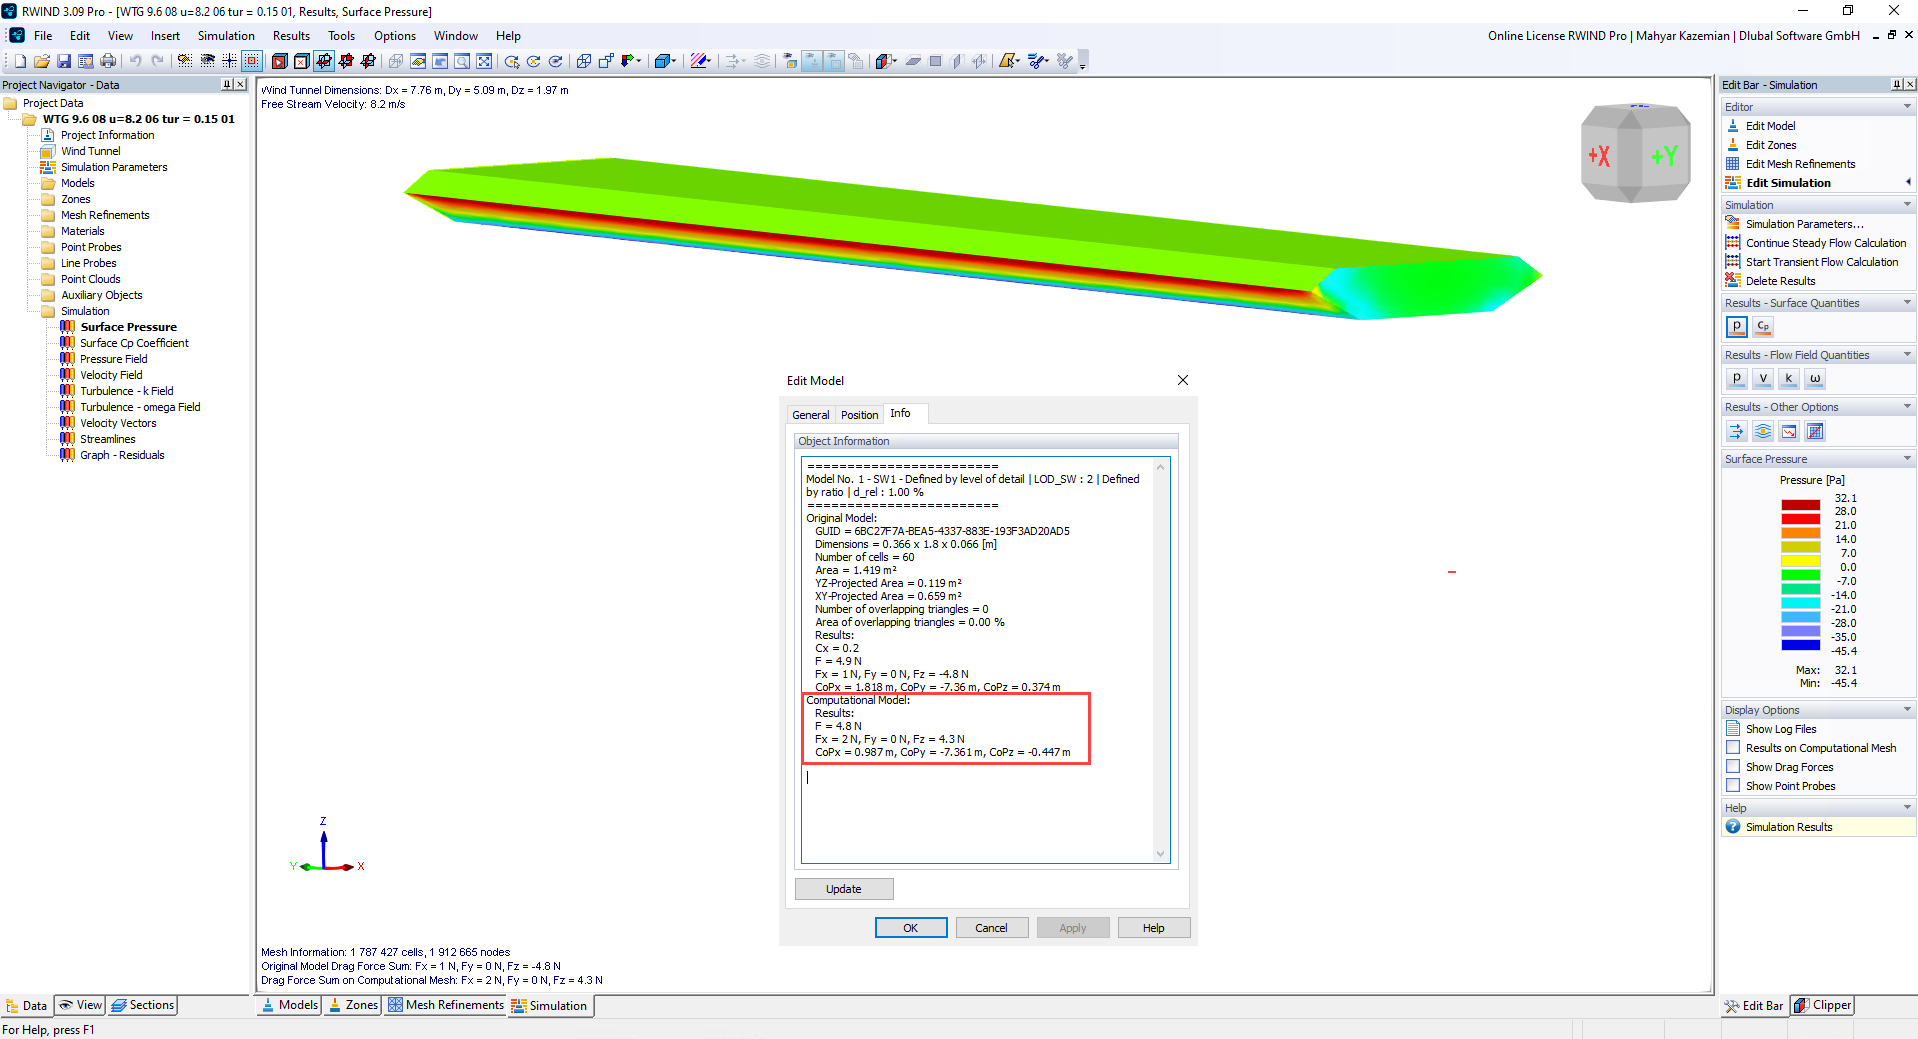Click velocity vectors arrows icon in Other Options
Viewport: 1918px width, 1039px height.
coord(1737,431)
